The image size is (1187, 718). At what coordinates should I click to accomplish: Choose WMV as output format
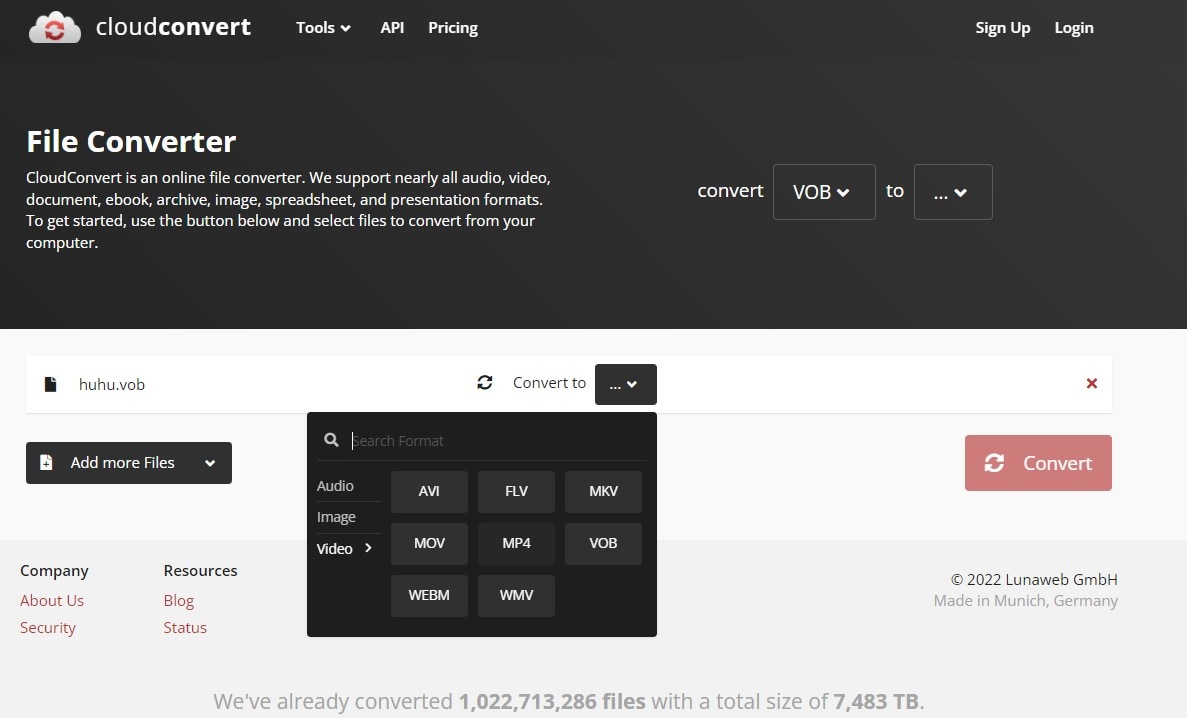pos(516,595)
